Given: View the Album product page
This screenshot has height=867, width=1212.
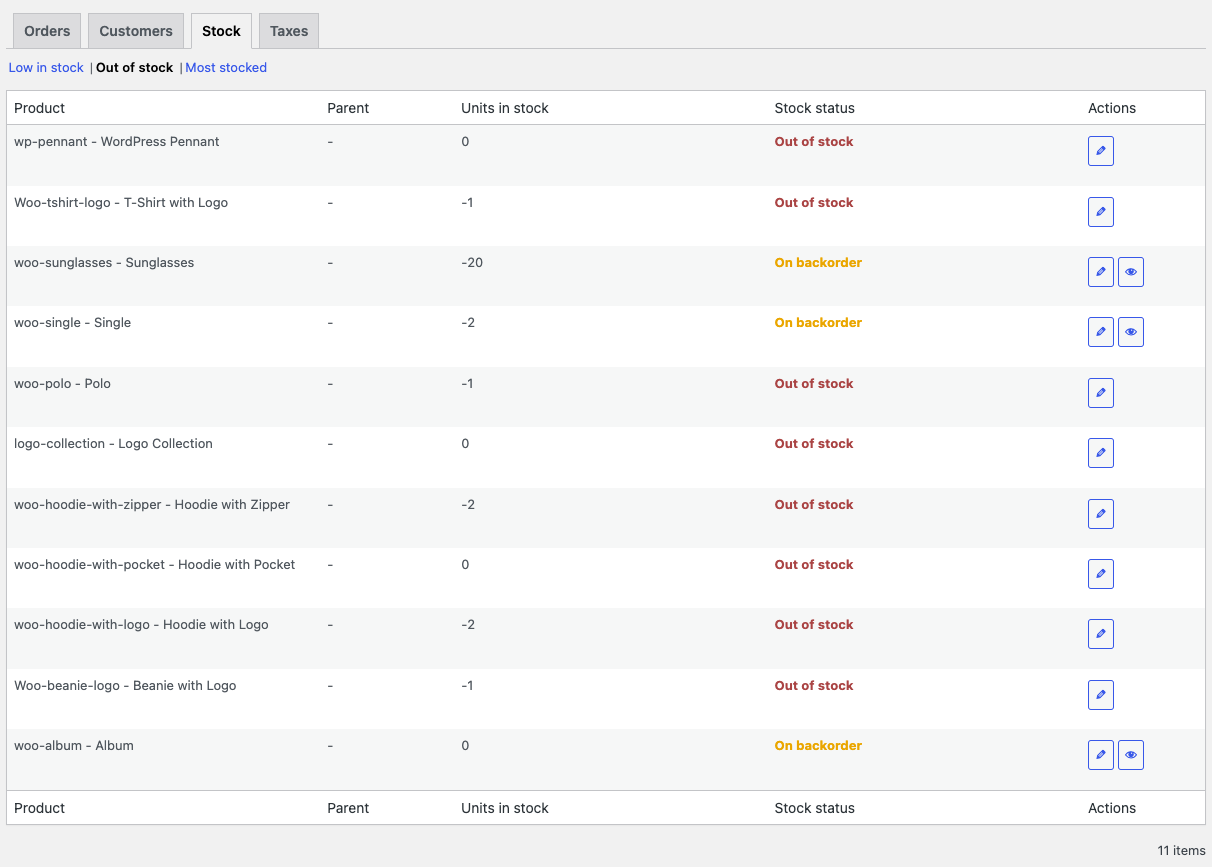Looking at the screenshot, I should [1131, 754].
